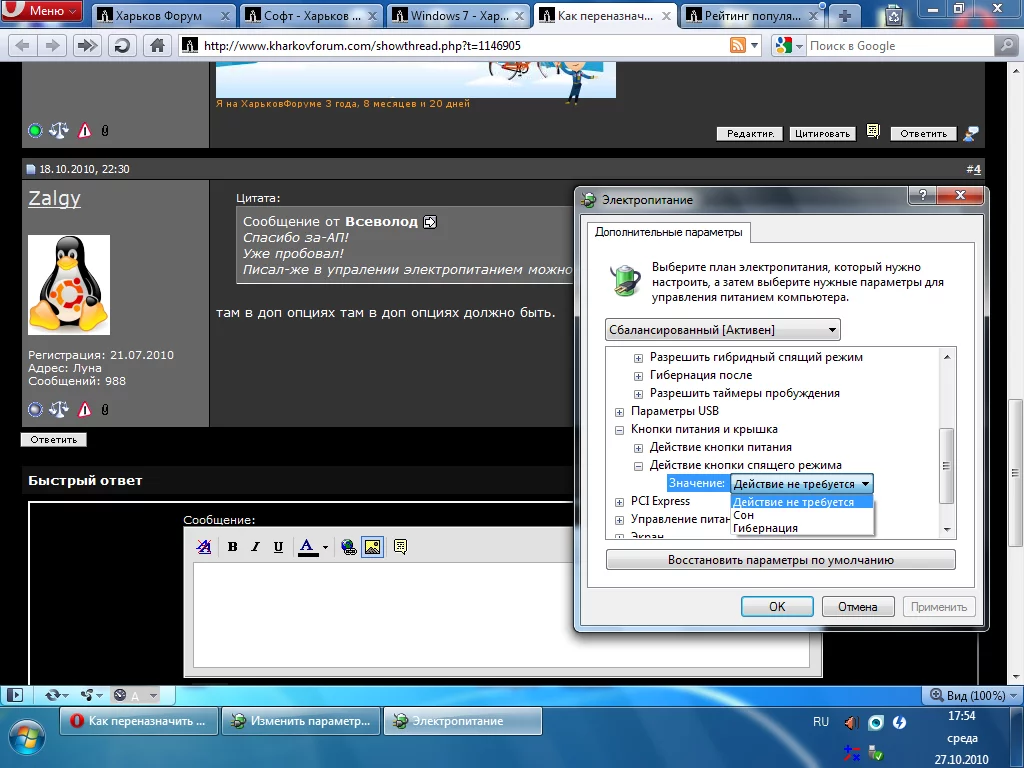Switch to the Харьков Форум tab

[163, 16]
